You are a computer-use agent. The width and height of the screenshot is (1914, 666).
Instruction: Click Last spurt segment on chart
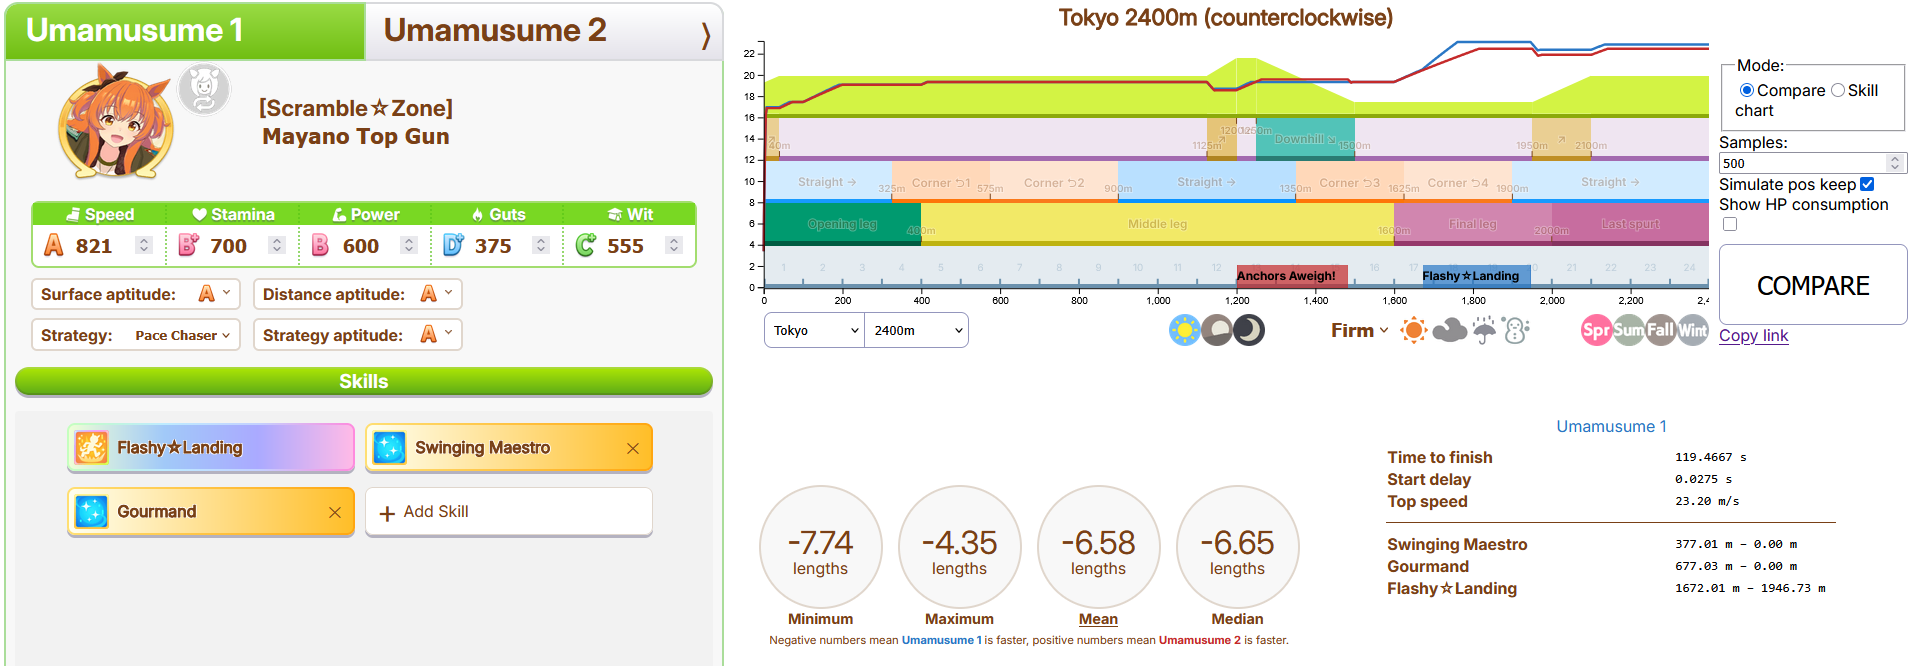click(x=1630, y=224)
